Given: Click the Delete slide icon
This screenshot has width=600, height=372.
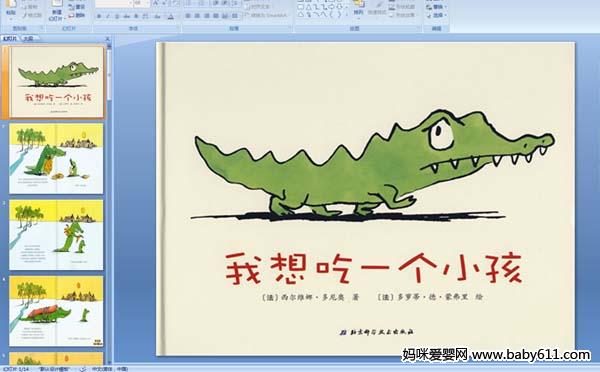Looking at the screenshot, I should tap(77, 15).
